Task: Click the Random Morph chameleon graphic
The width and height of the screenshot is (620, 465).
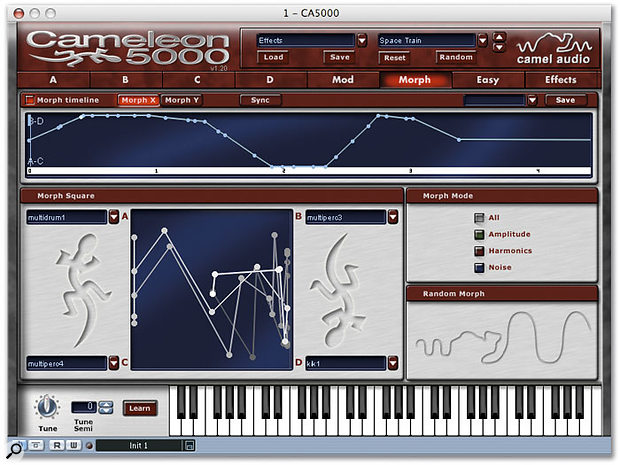Action: tap(502, 338)
